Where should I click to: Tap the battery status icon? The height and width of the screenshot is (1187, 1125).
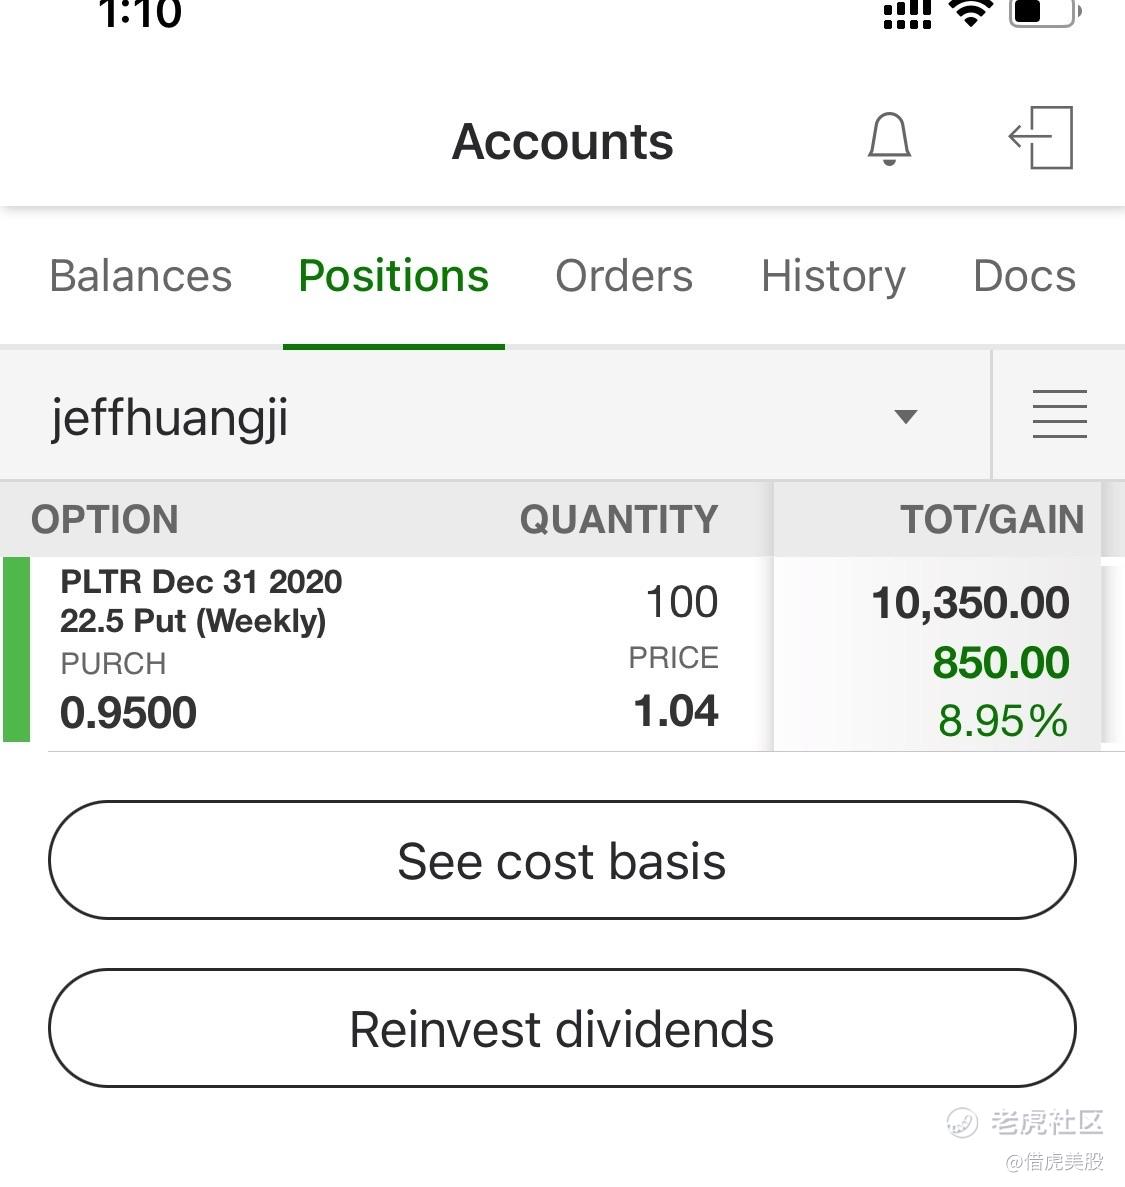[1044, 13]
